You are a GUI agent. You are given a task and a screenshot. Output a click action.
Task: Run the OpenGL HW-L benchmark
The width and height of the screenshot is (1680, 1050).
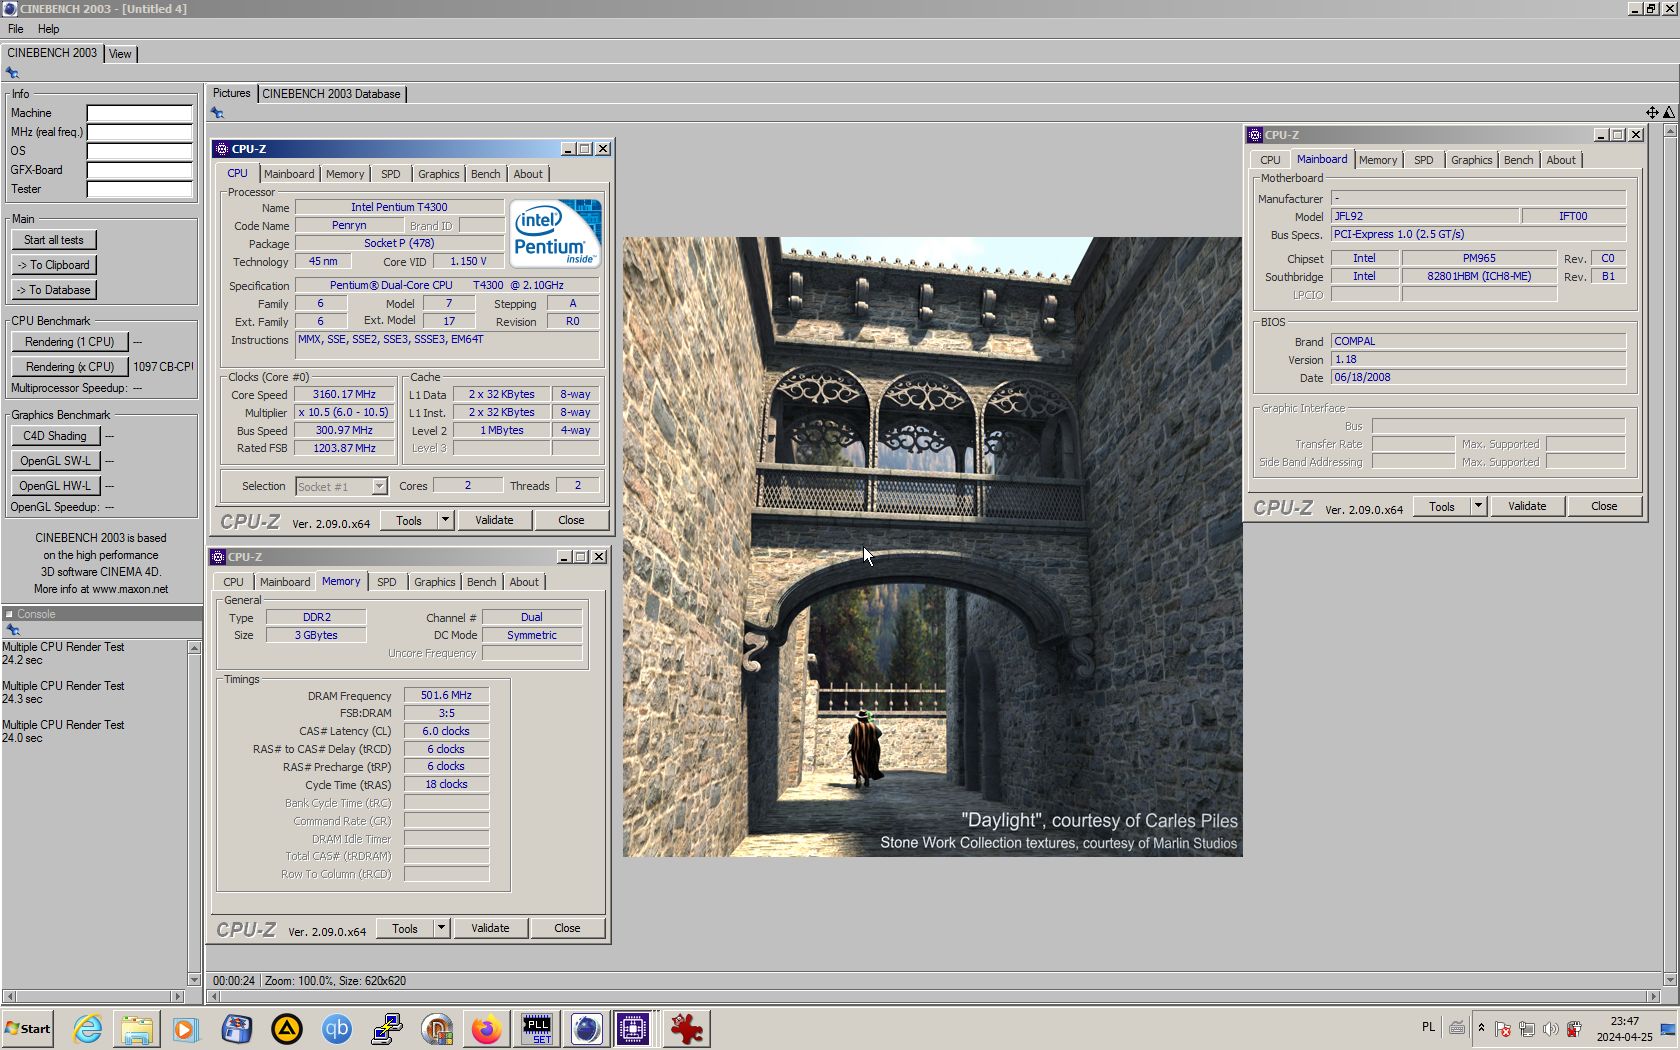(55, 486)
